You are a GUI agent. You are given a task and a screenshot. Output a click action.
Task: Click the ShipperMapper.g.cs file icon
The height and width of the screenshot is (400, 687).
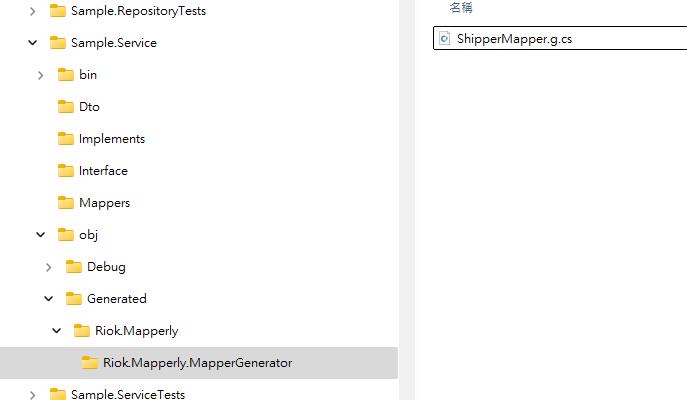(446, 39)
